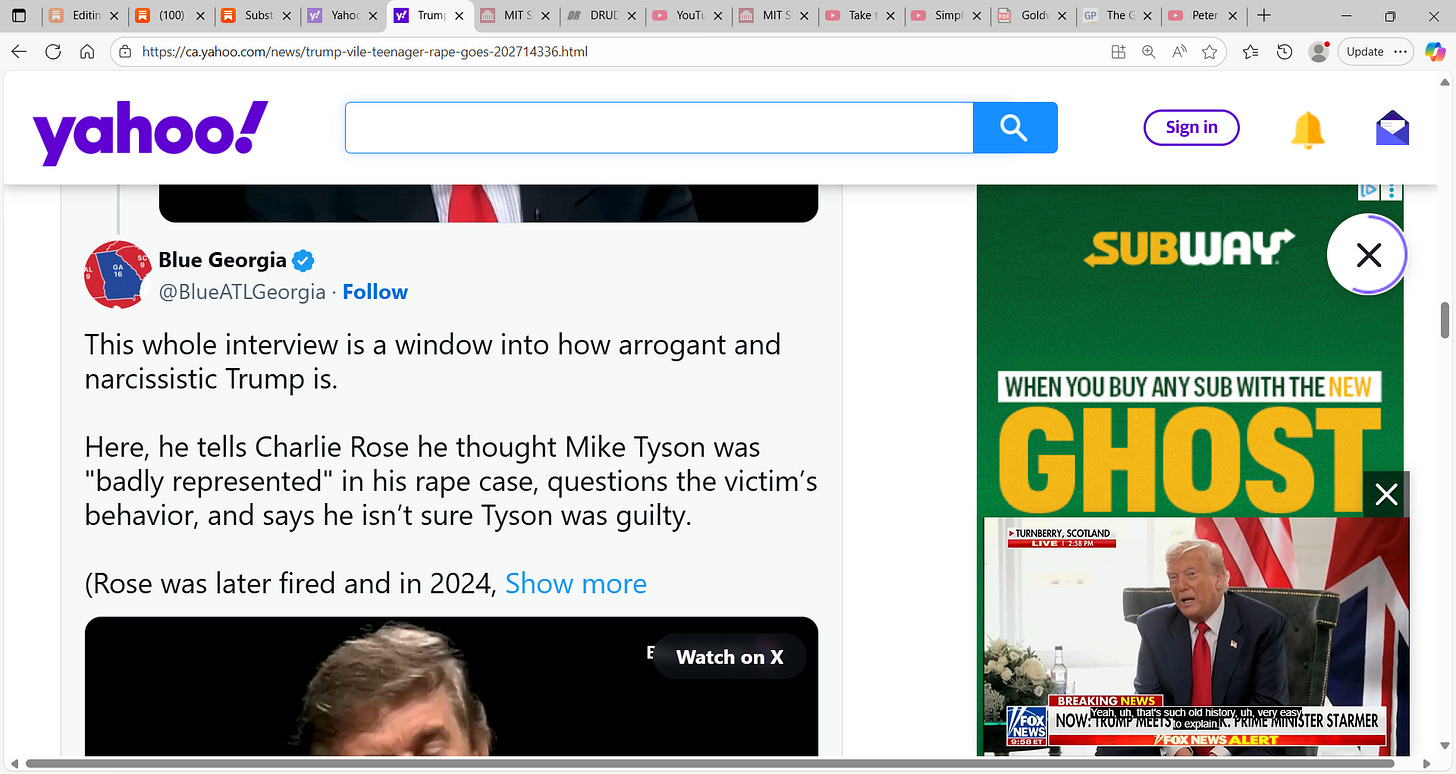Click the Sign in button
1456x774 pixels.
coord(1191,127)
